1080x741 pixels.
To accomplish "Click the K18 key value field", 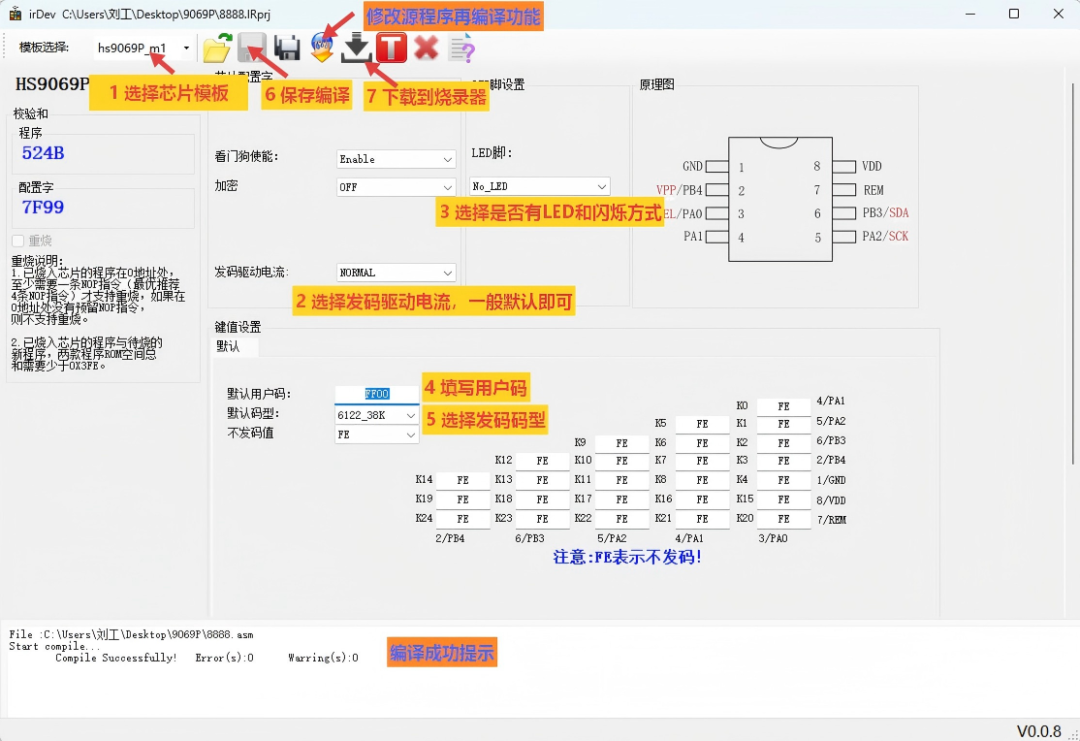I will pos(542,499).
